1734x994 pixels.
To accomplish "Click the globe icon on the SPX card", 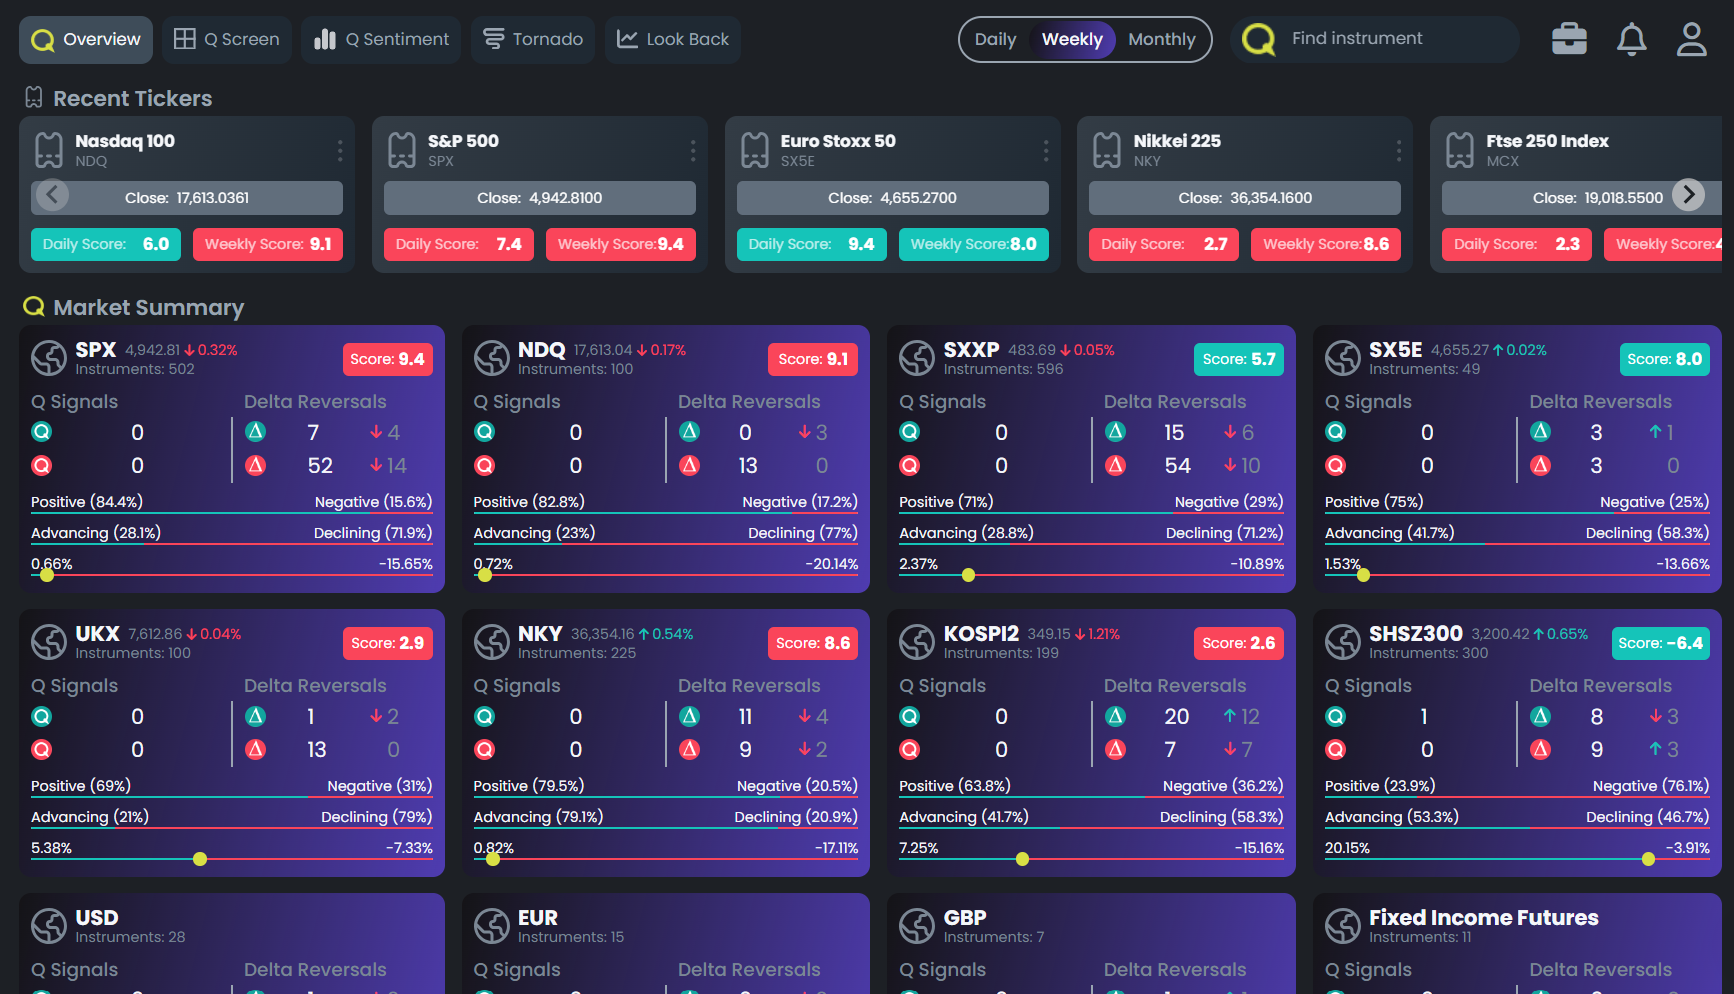I will [48, 358].
